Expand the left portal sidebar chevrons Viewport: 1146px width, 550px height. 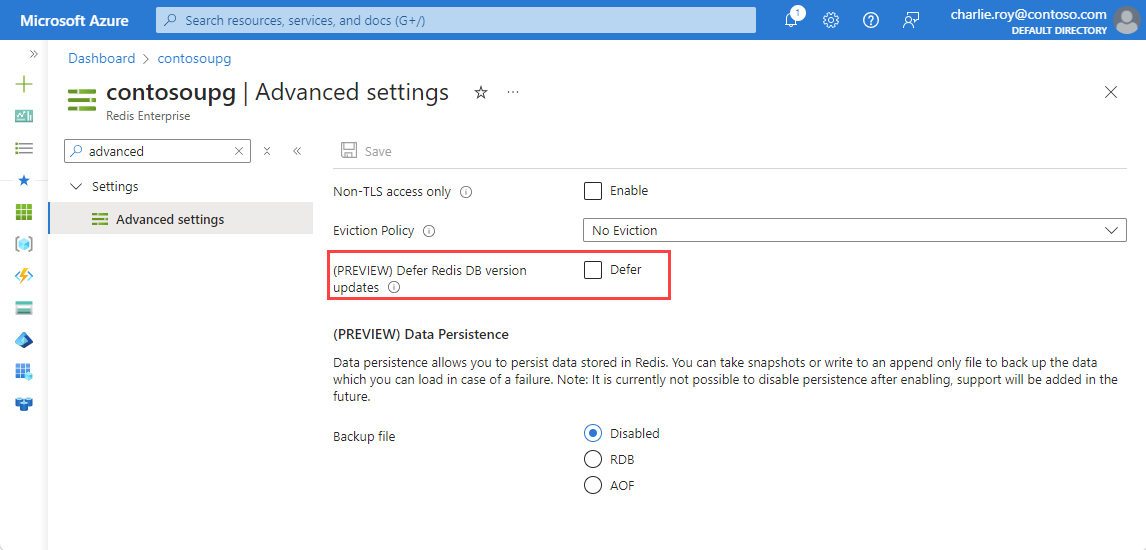[33, 54]
